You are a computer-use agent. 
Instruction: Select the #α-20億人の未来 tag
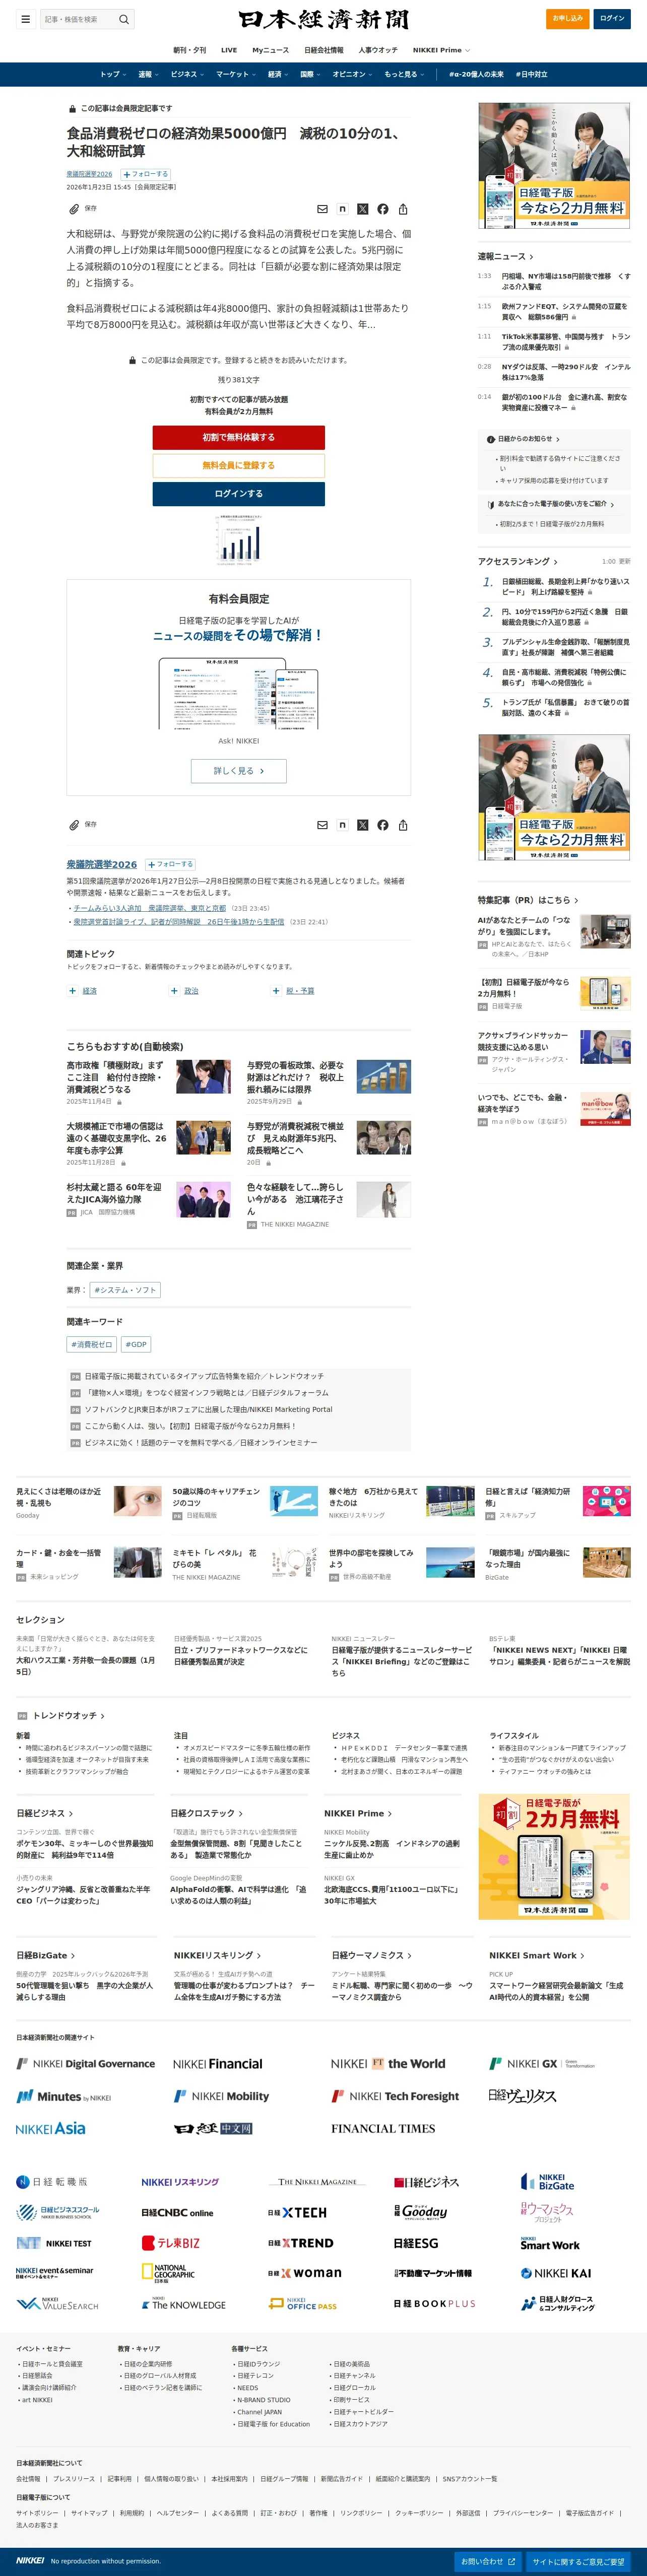(476, 74)
